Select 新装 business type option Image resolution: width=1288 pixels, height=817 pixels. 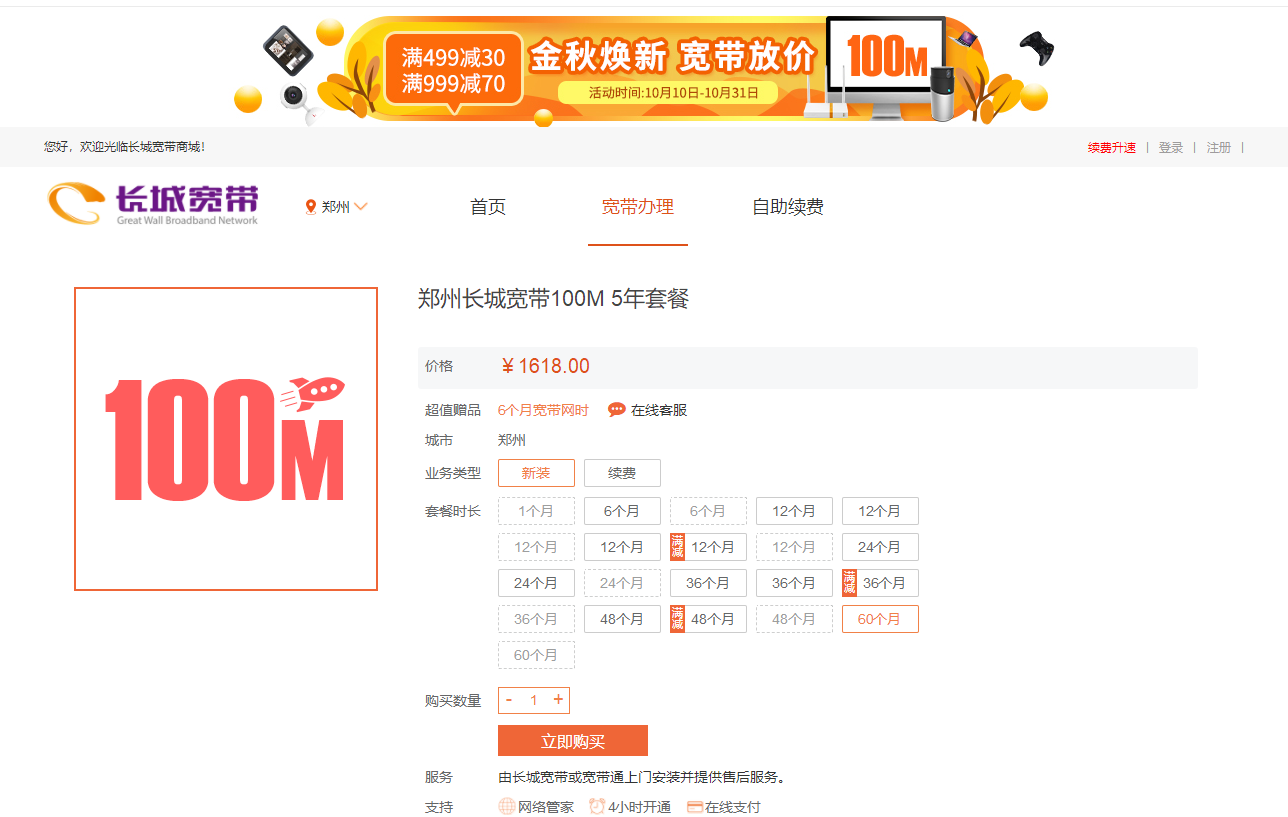tap(536, 473)
